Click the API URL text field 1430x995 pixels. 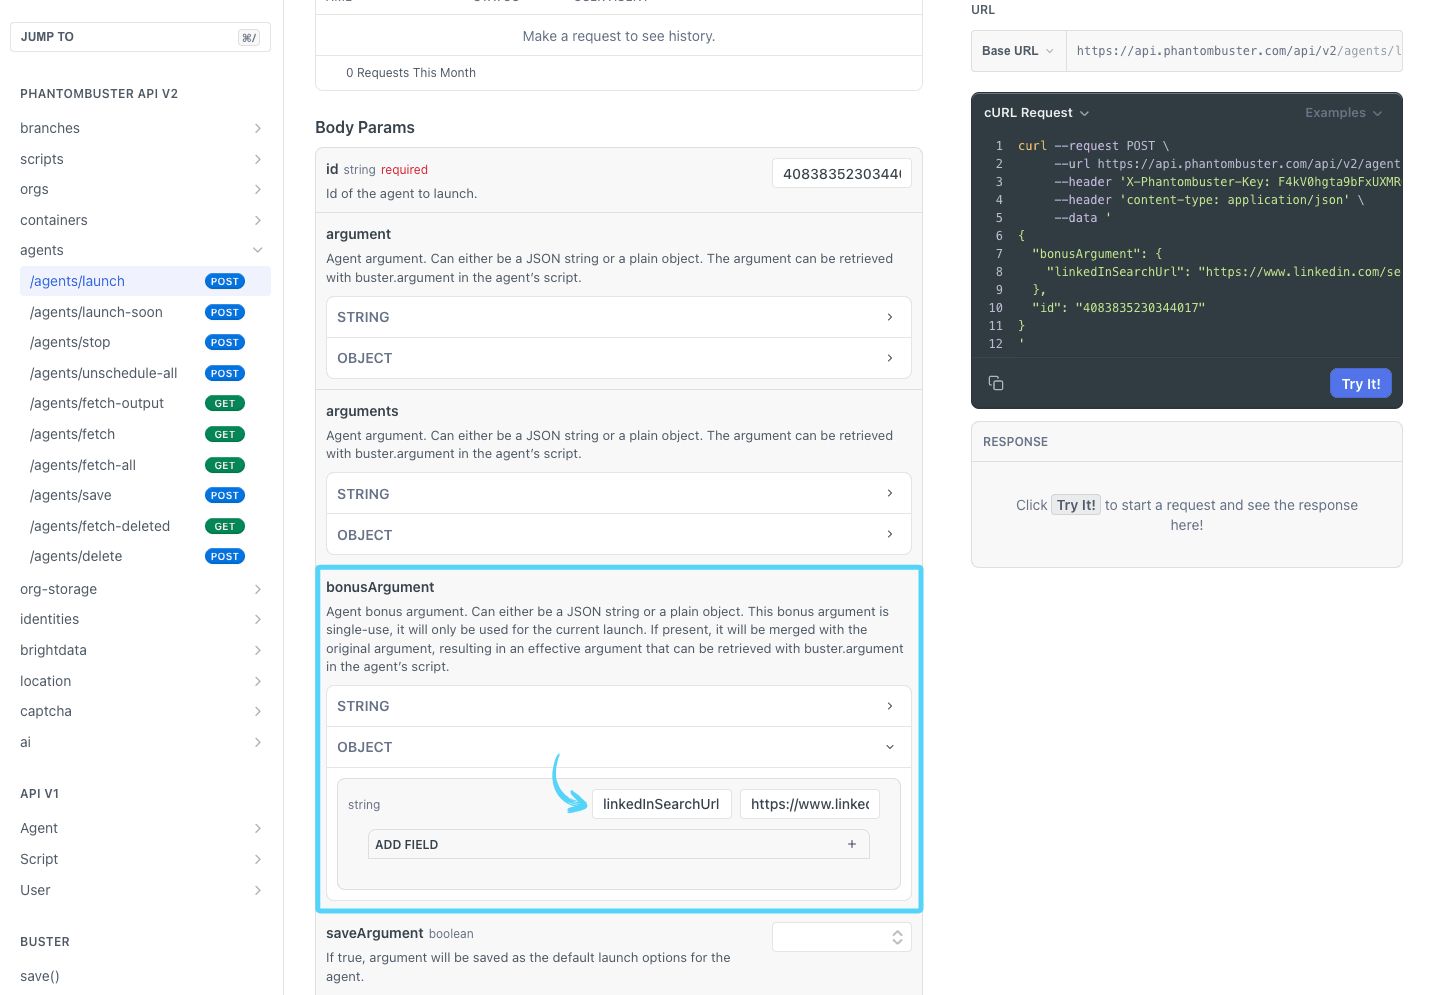(1234, 51)
